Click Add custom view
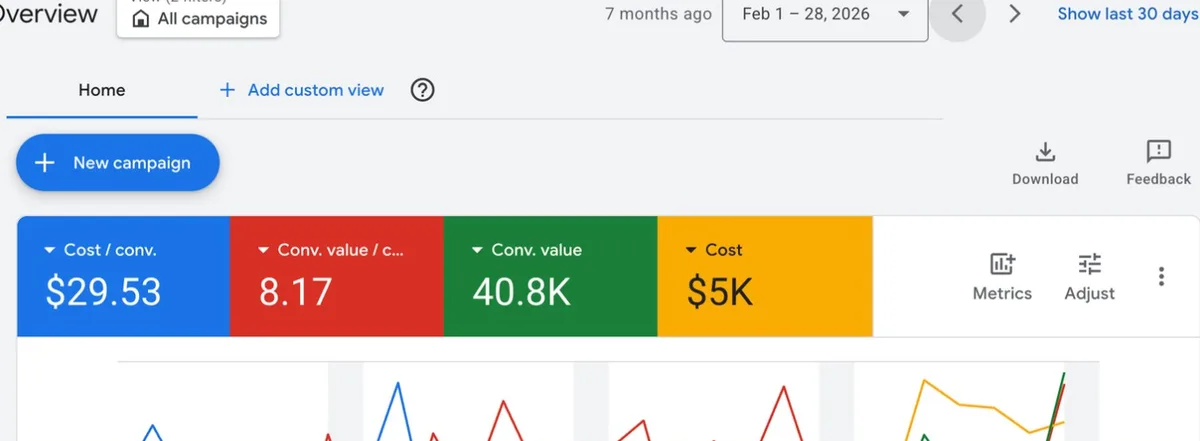The height and width of the screenshot is (441, 1200). pos(301,90)
